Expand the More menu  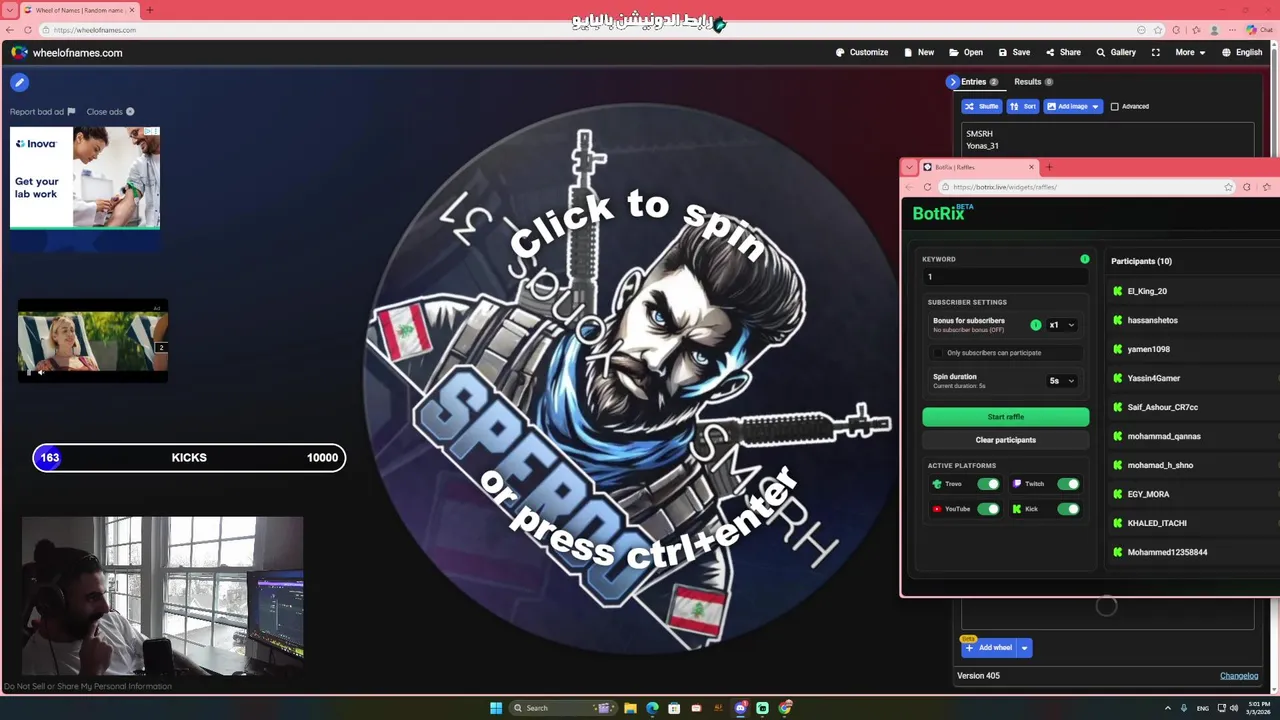tap(1190, 52)
